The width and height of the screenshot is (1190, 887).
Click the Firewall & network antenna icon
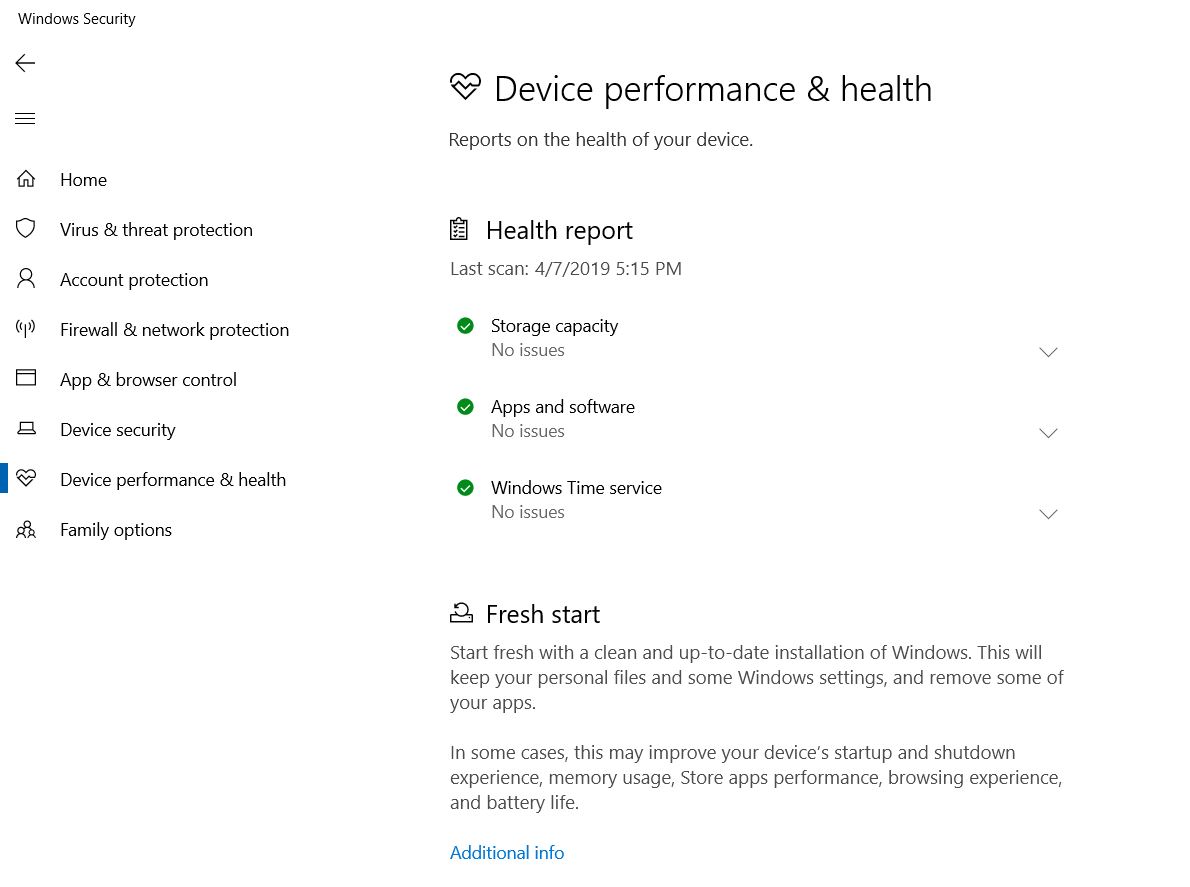point(26,329)
